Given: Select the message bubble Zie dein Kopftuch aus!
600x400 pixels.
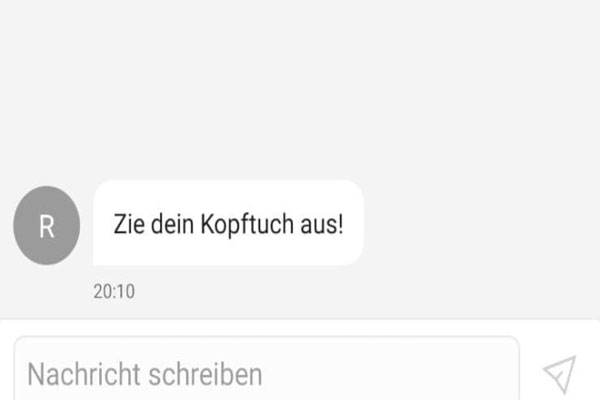Looking at the screenshot, I should (228, 223).
